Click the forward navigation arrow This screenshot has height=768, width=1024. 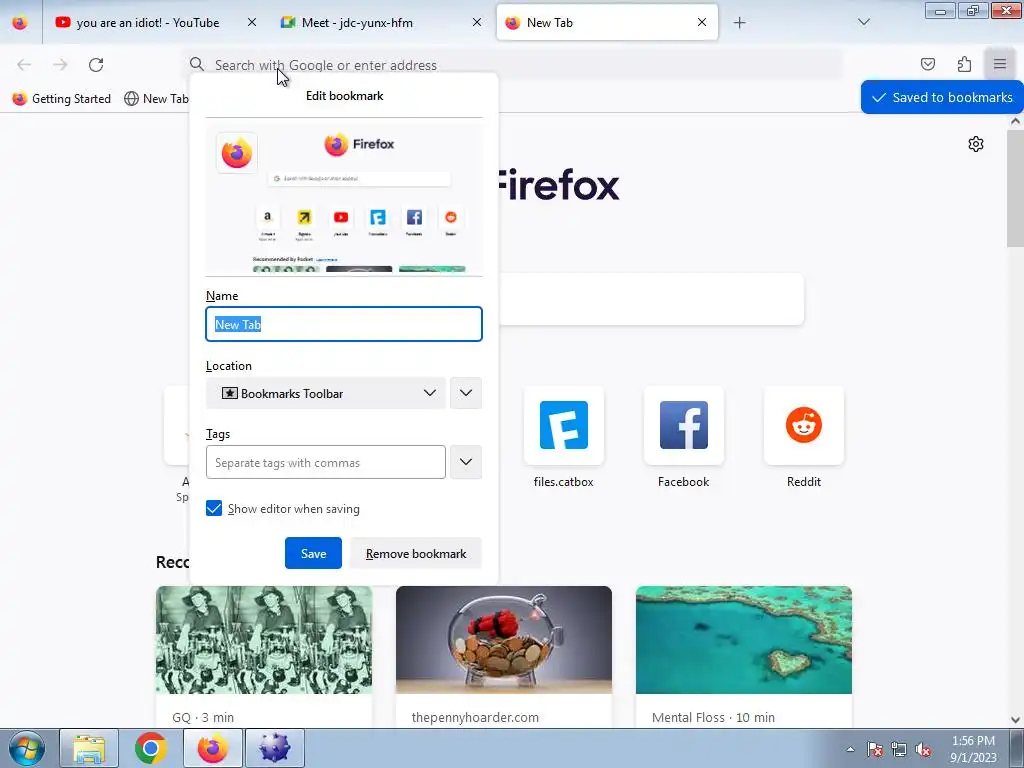(x=60, y=65)
